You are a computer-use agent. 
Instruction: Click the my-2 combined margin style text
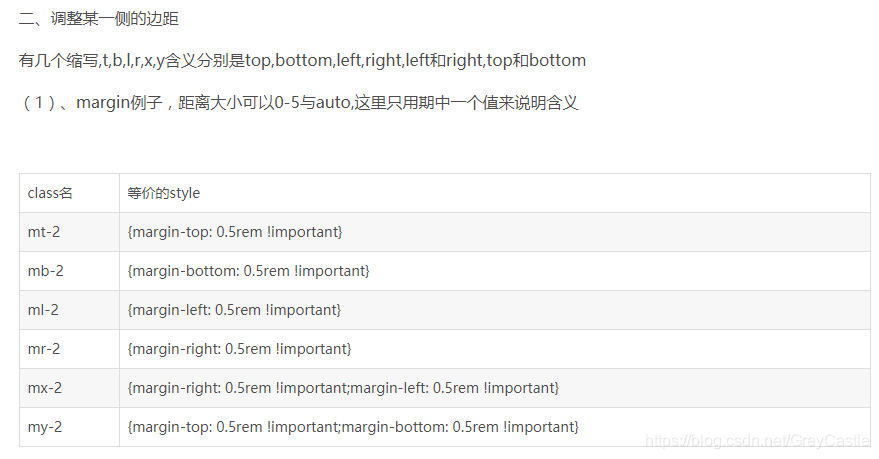(353, 427)
